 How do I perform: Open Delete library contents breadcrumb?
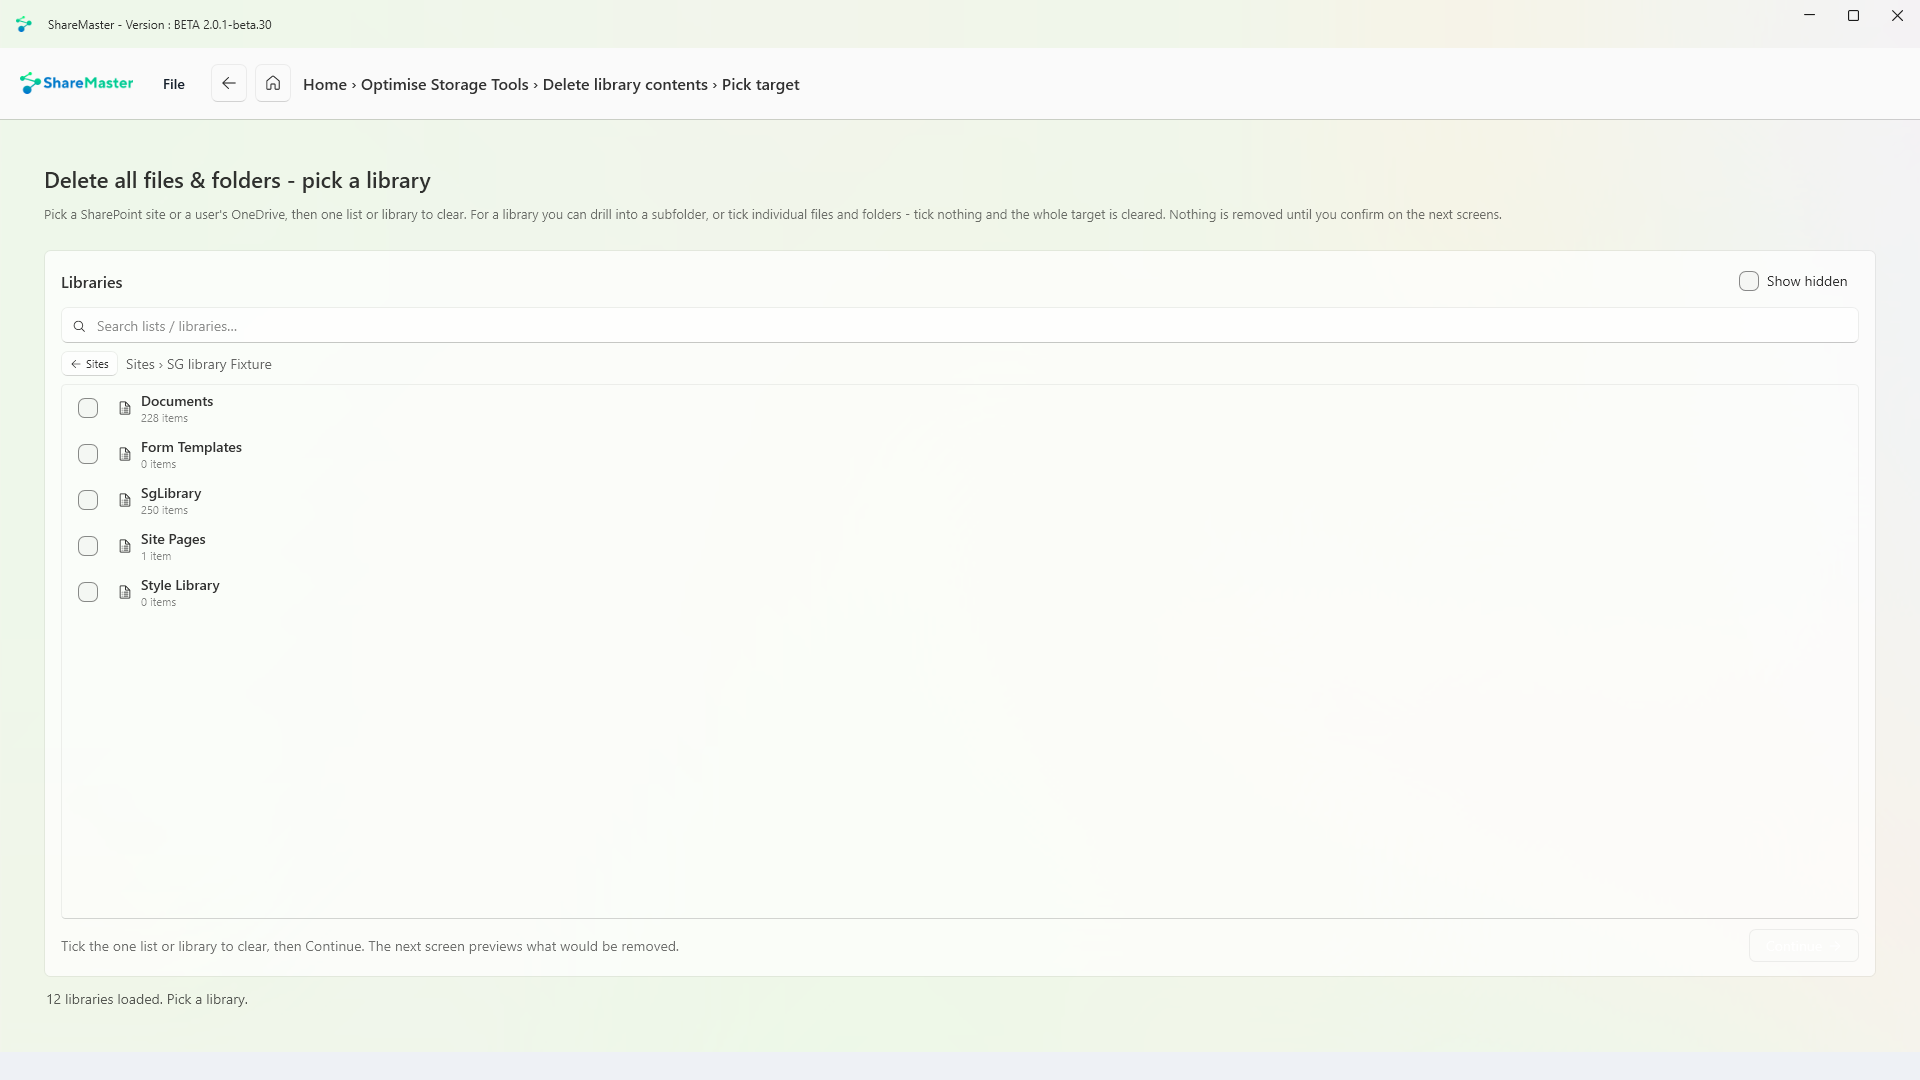tap(625, 84)
